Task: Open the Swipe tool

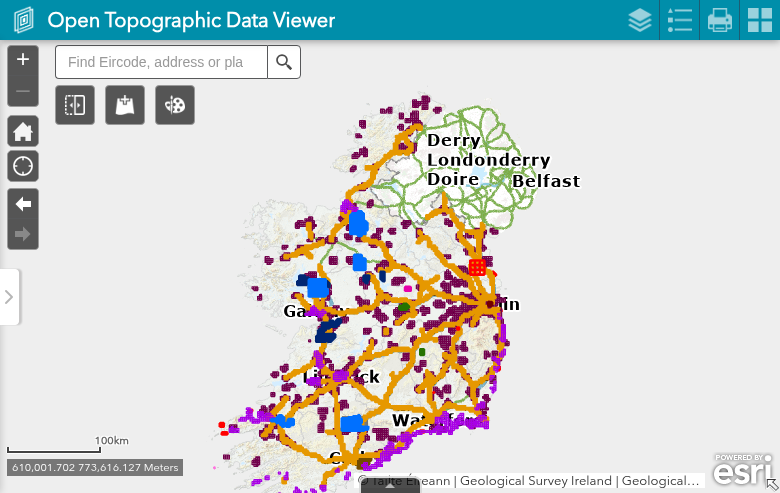Action: (x=75, y=105)
